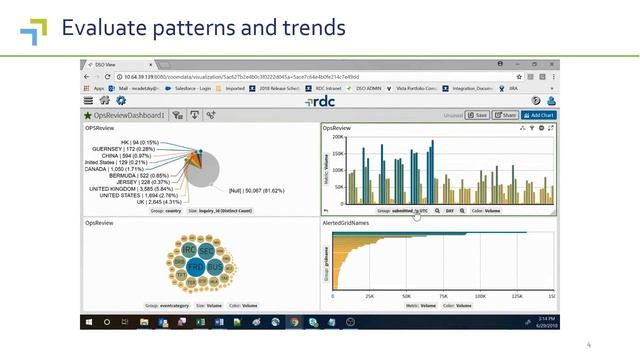Open the hamburger menu in rdc app
Image resolution: width=640 pixels, height=360 pixels.
coord(88,100)
